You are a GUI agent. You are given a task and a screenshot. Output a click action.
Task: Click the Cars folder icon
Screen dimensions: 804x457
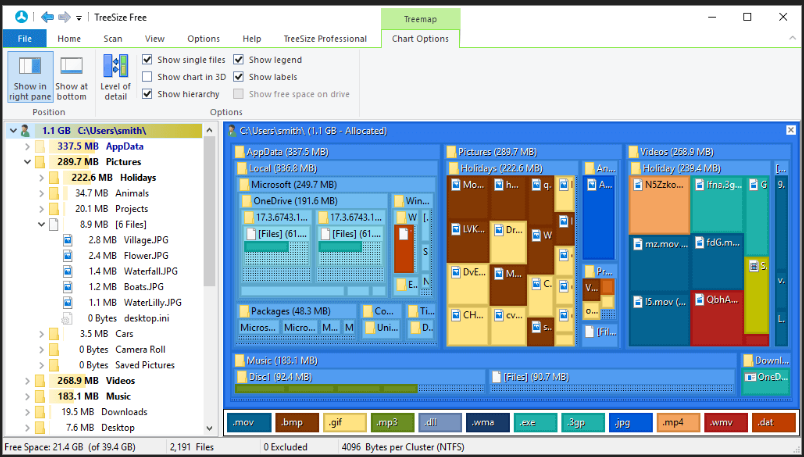(54, 334)
